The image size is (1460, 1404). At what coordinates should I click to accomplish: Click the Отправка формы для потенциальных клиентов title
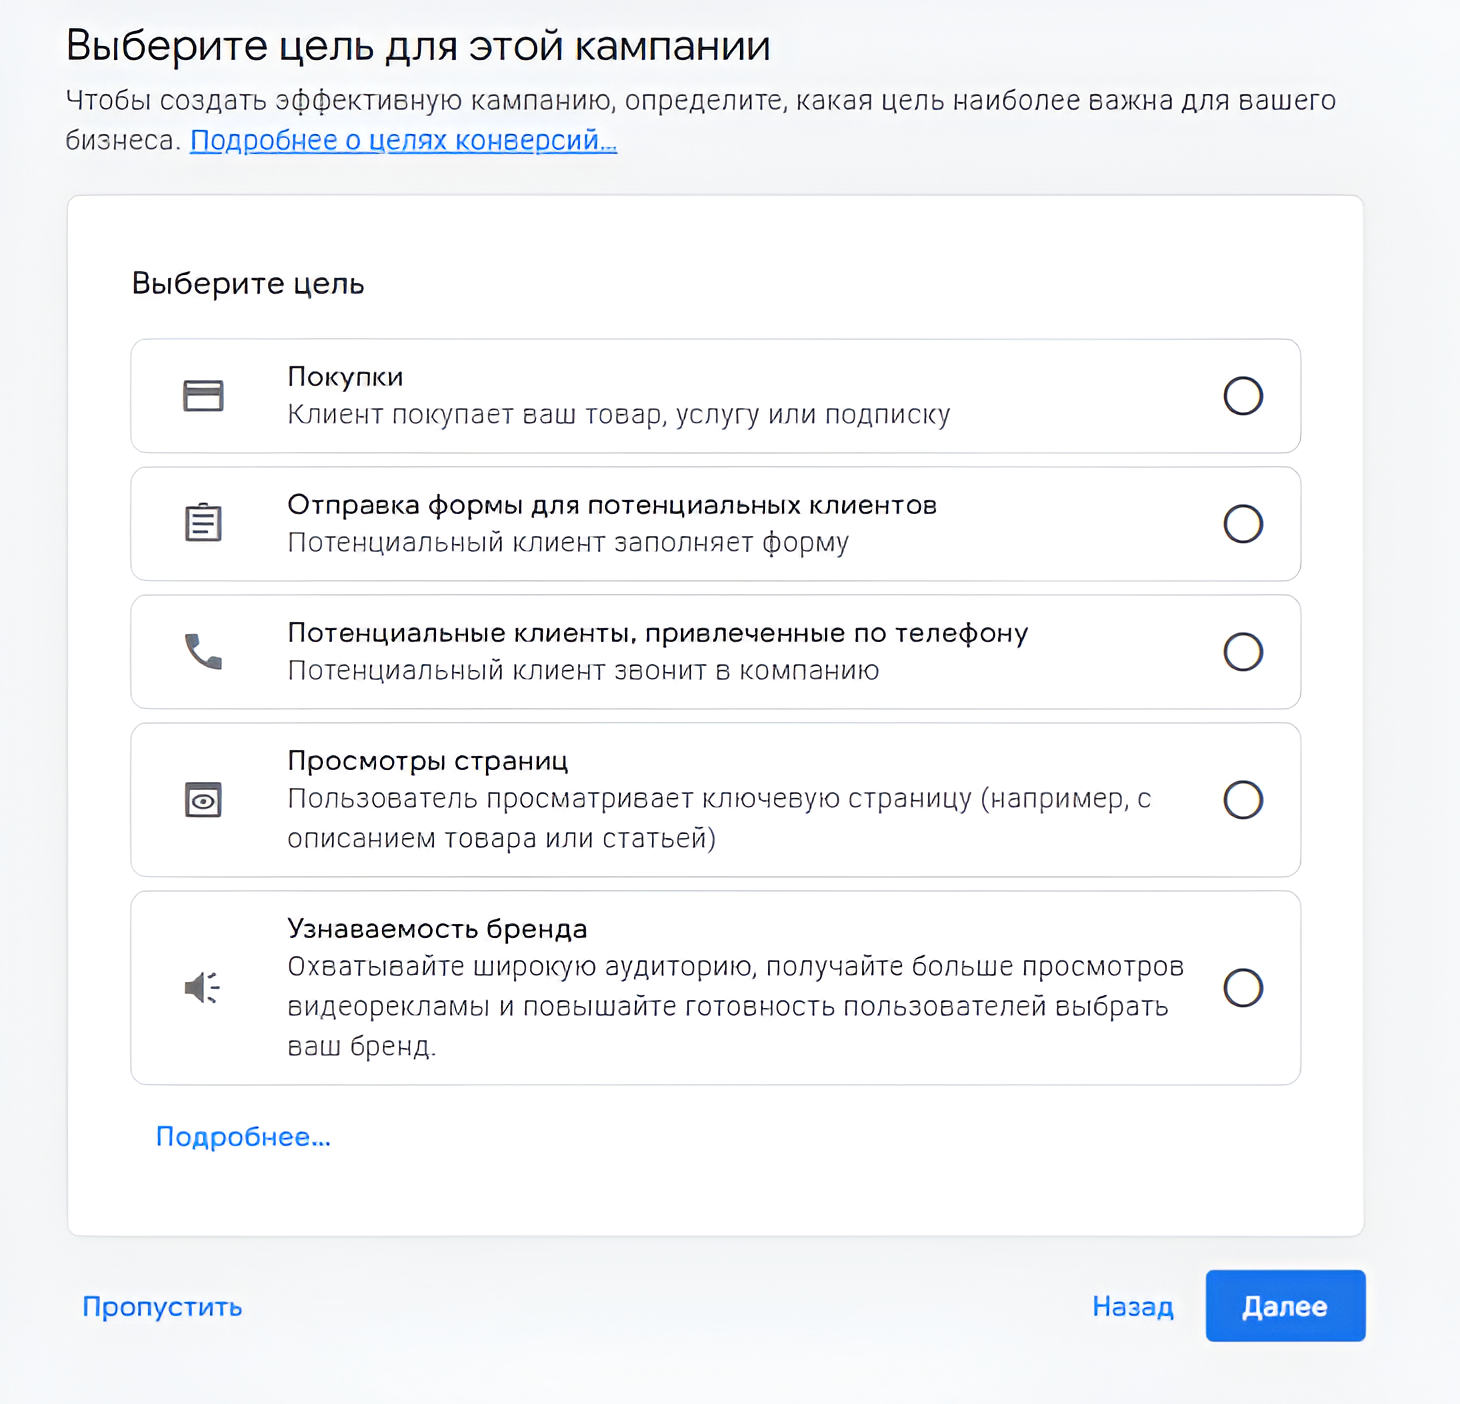[x=612, y=505]
